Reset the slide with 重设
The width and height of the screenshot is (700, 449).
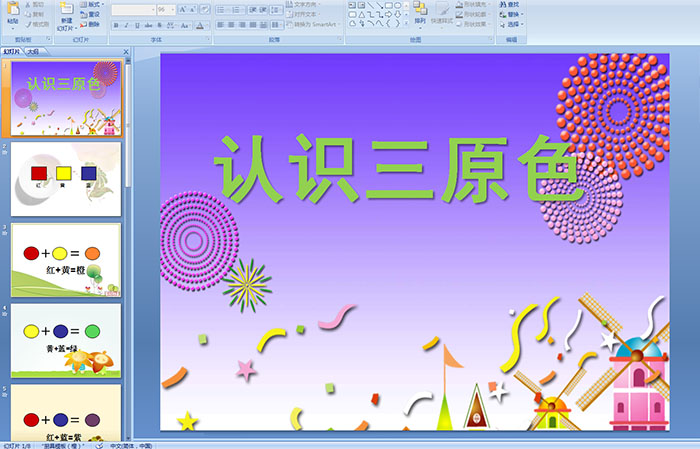[x=90, y=14]
